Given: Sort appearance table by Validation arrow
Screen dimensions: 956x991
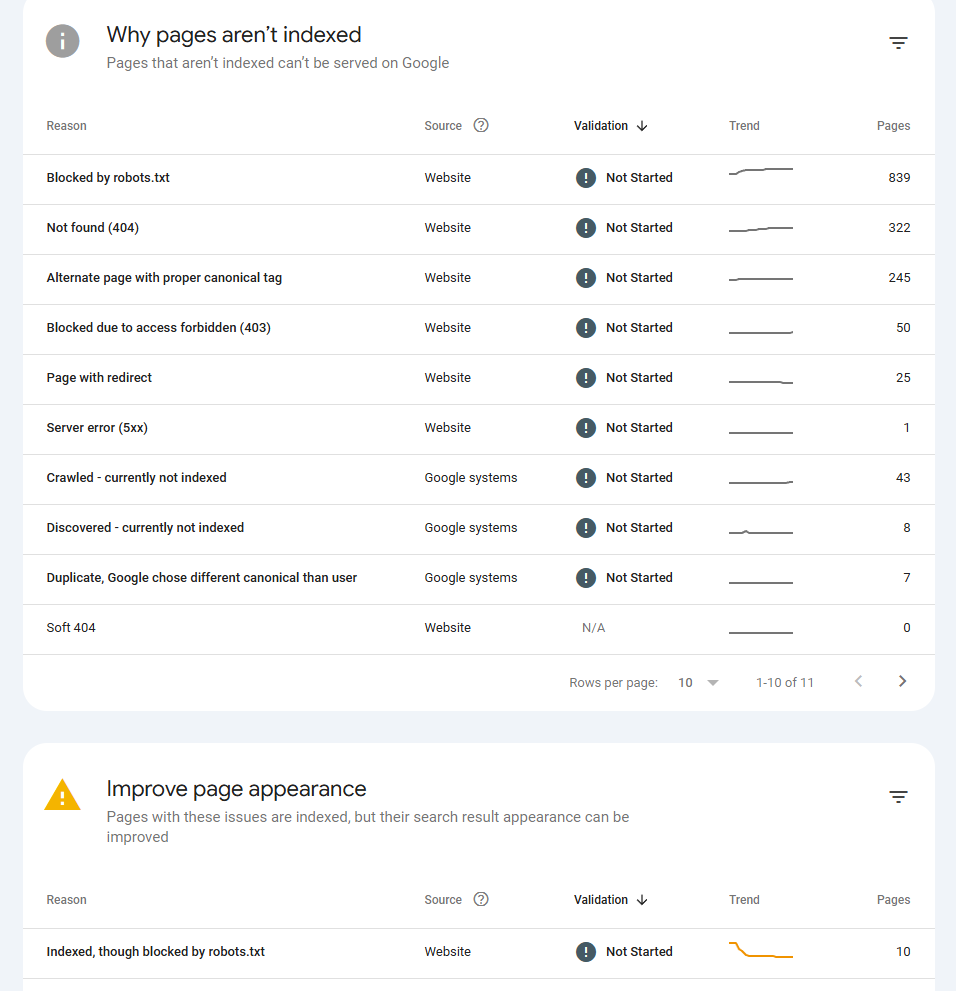Looking at the screenshot, I should click(x=642, y=900).
